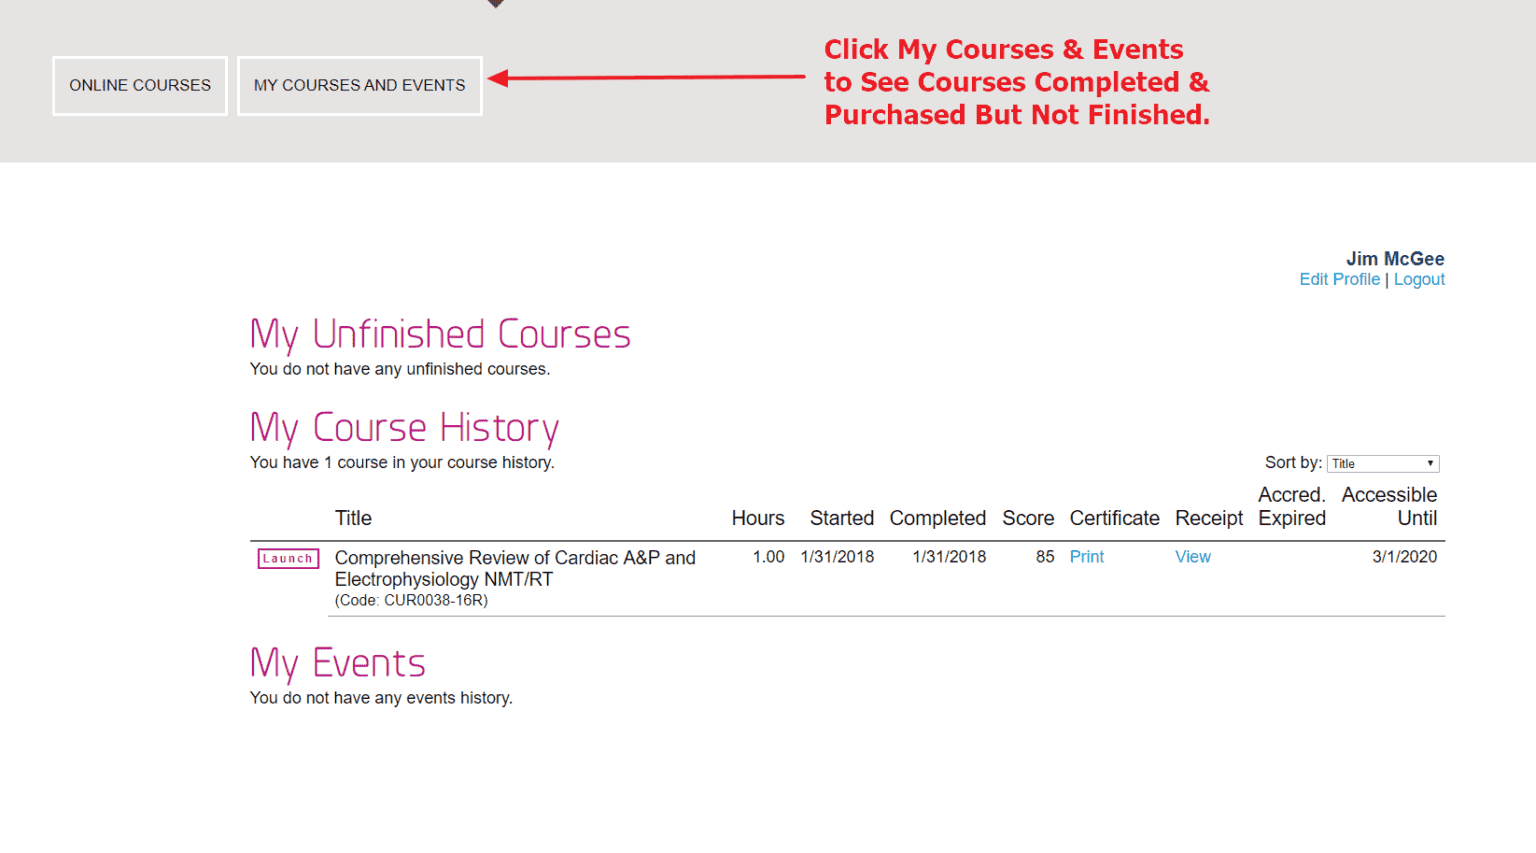1536x853 pixels.
Task: Click the My Unfinished Courses heading
Action: [x=440, y=333]
